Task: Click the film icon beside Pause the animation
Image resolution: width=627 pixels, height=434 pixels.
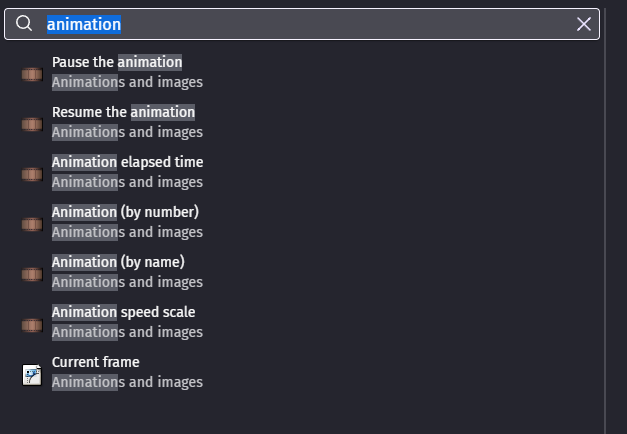Action: click(x=32, y=73)
